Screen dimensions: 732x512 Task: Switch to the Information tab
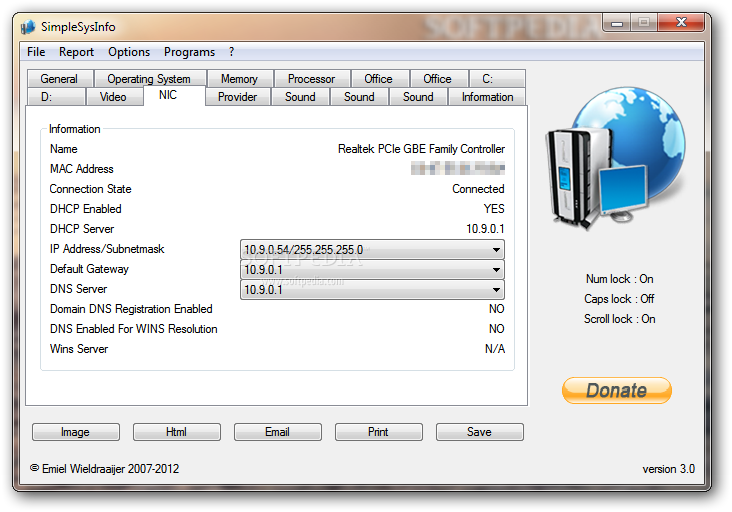[x=487, y=97]
